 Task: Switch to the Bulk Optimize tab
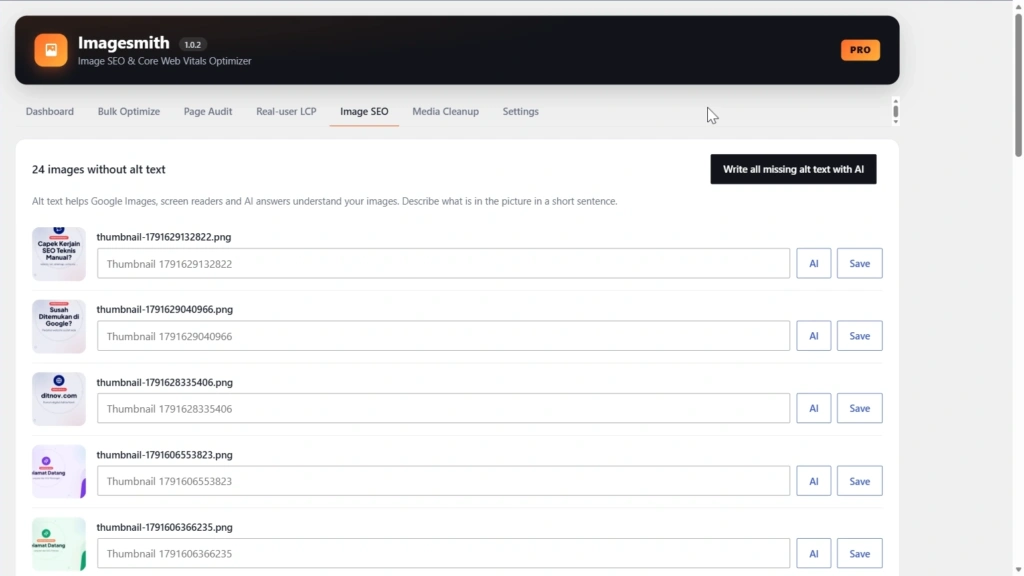(129, 111)
